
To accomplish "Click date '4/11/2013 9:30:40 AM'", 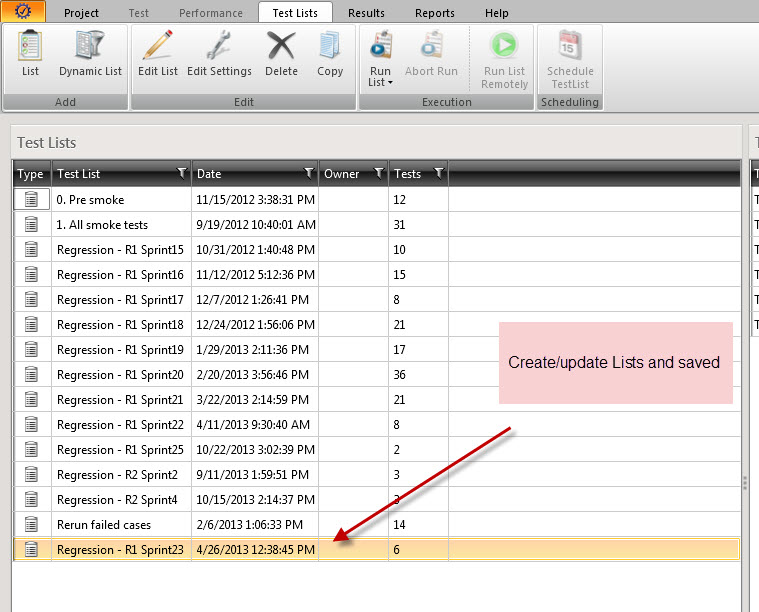I will (253, 425).
